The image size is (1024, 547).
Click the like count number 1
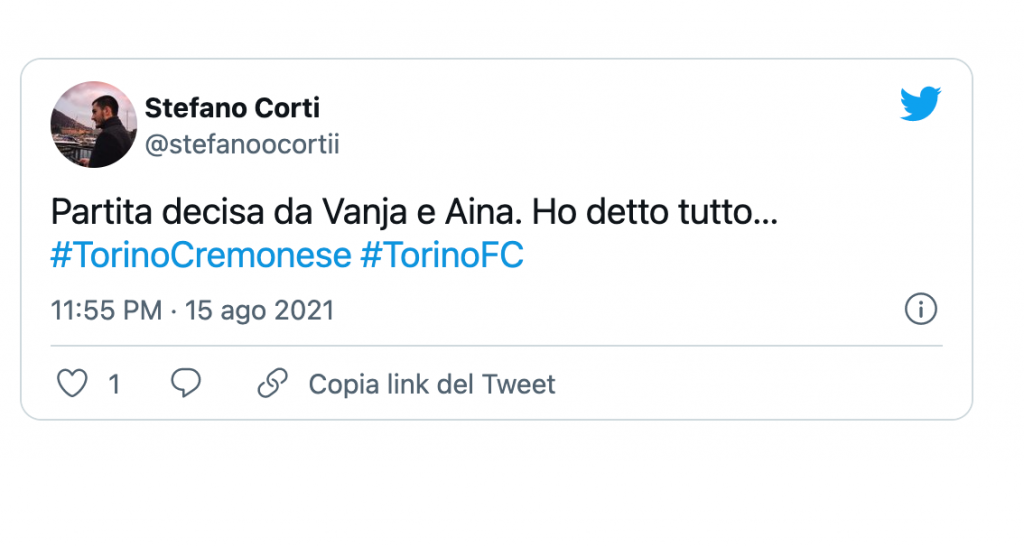[x=114, y=384]
